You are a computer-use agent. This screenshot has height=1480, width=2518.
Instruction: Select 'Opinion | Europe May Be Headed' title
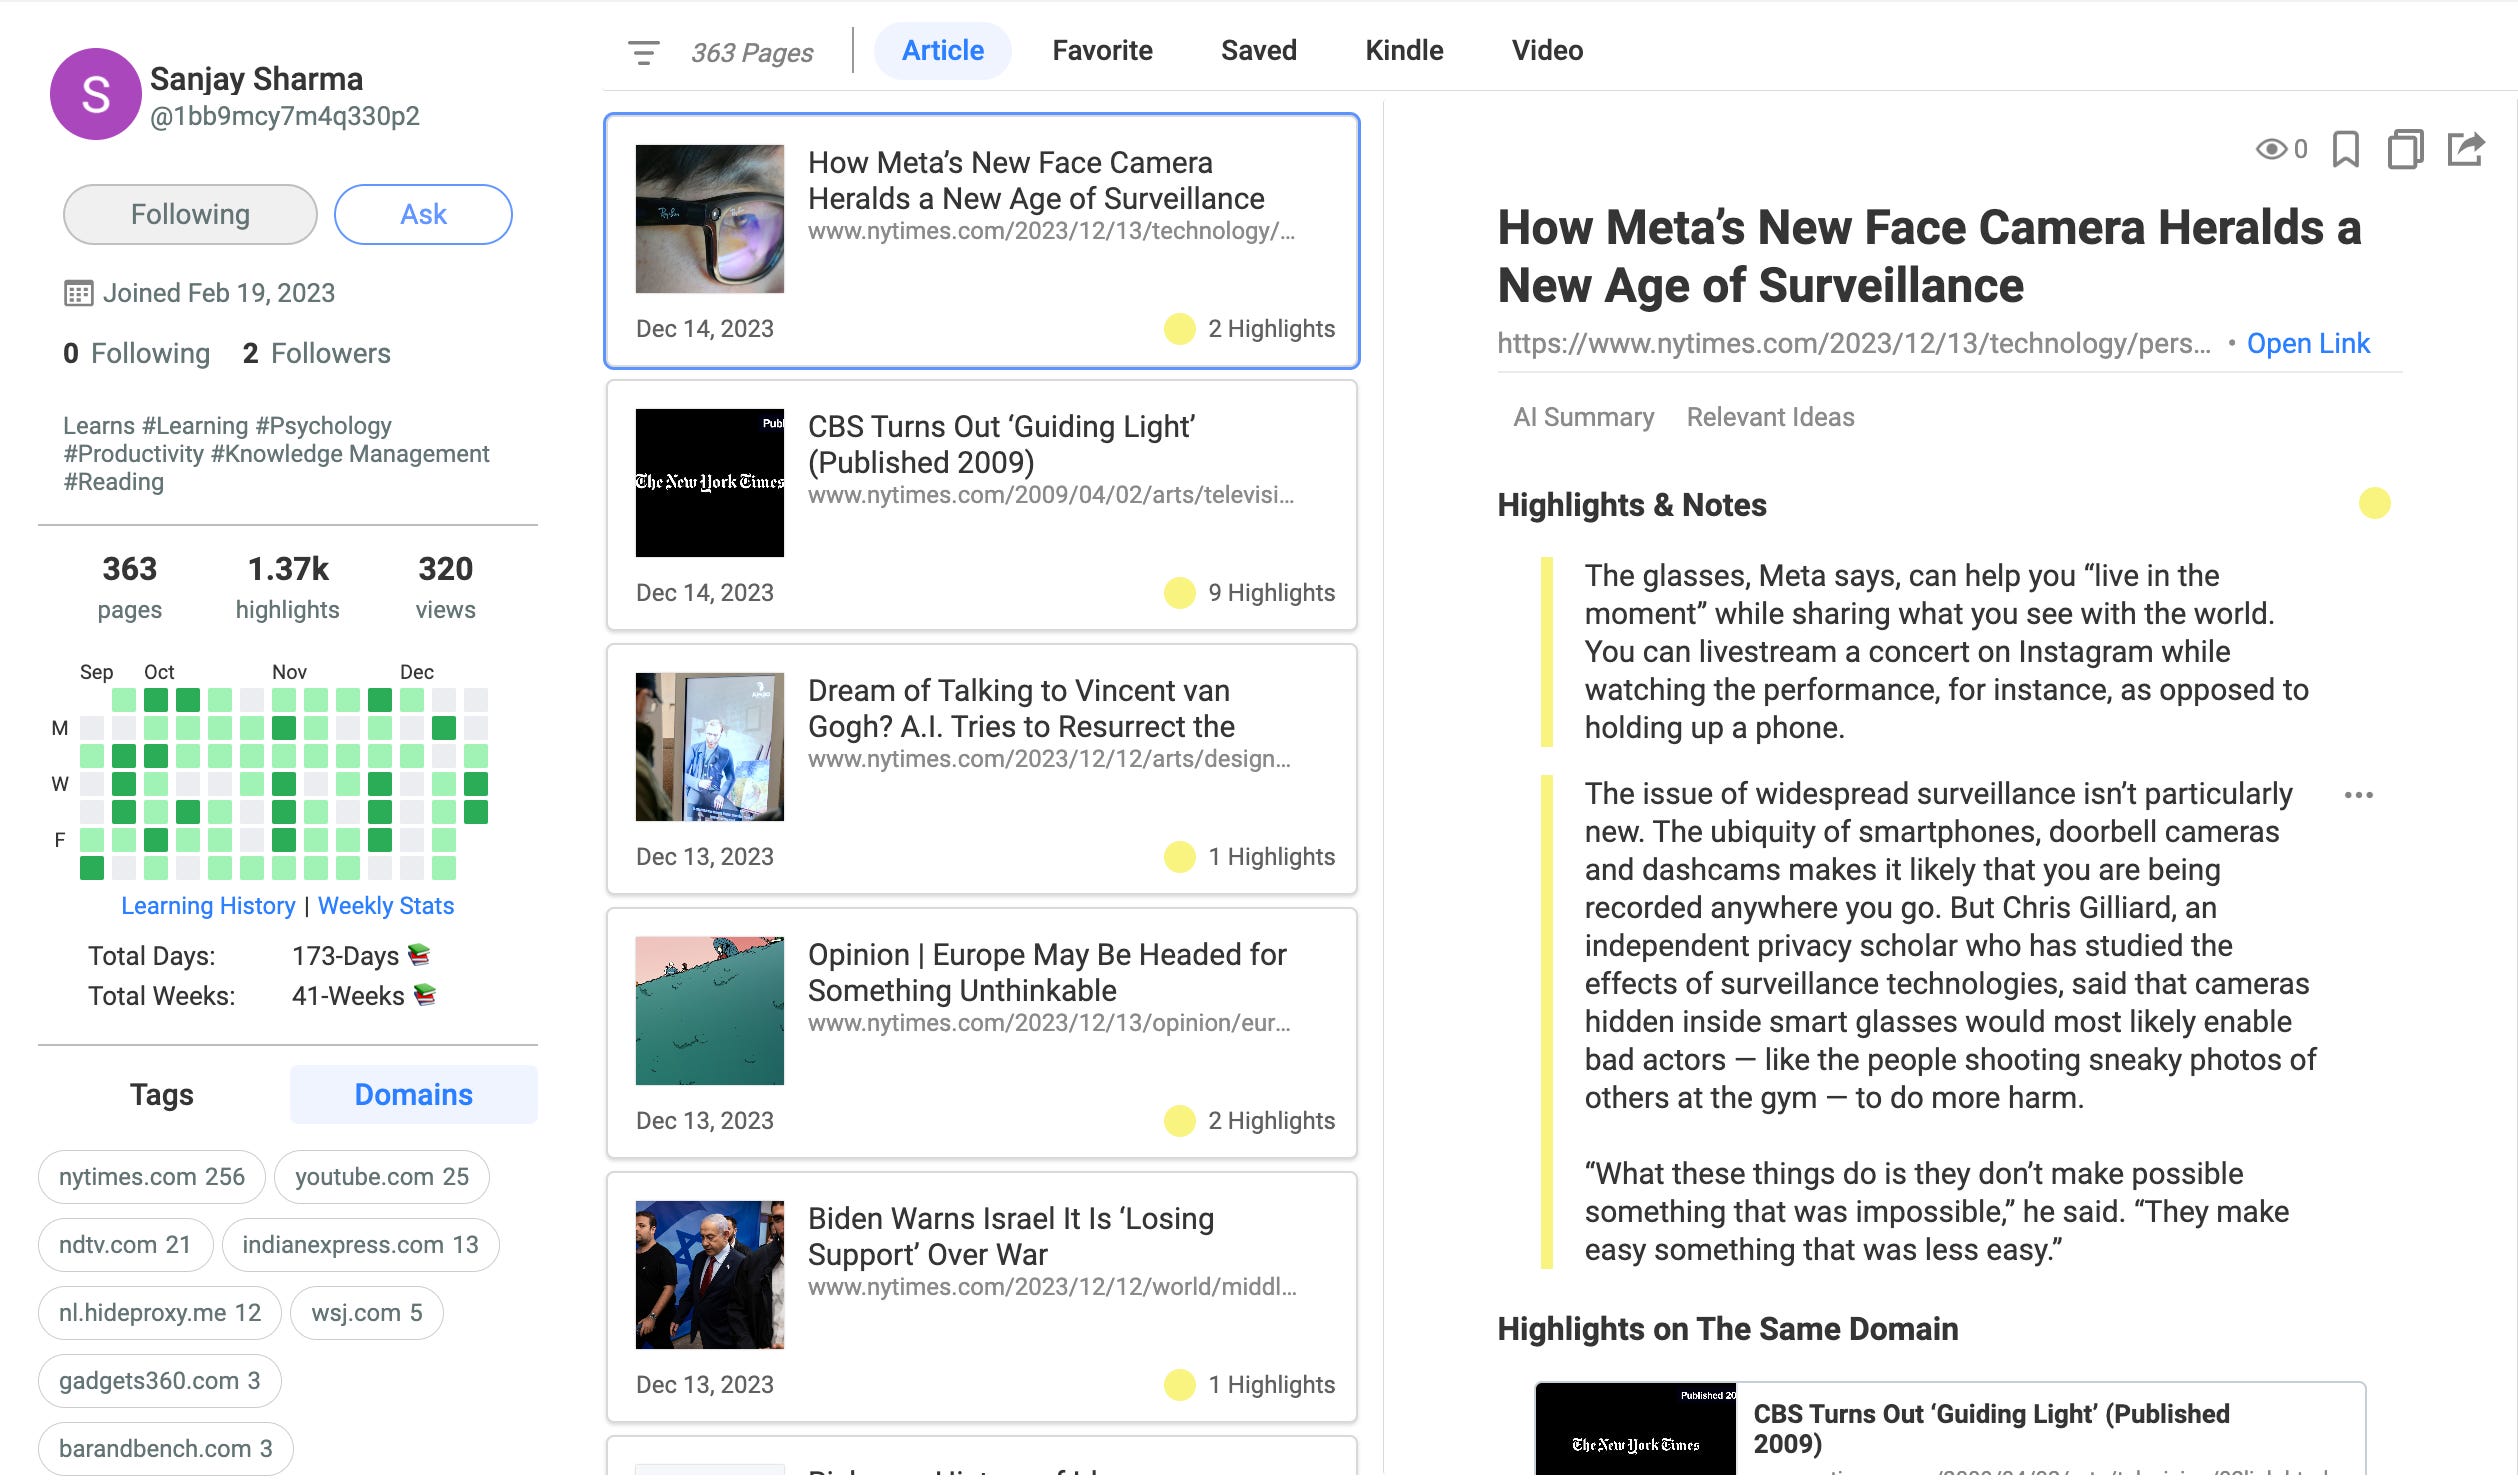(1047, 973)
